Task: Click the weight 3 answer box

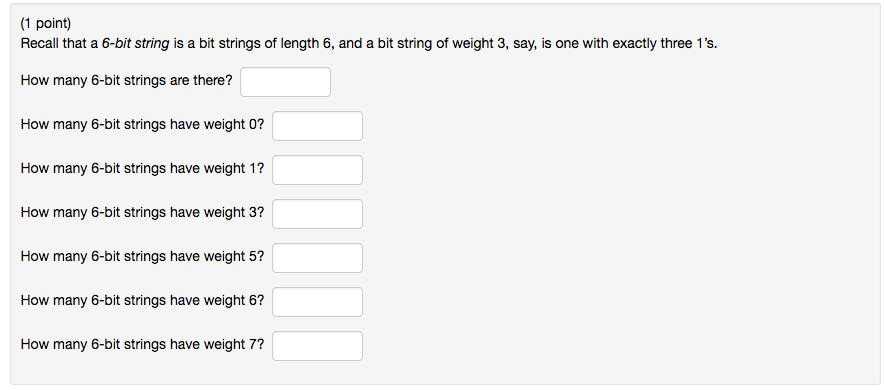Action: (317, 214)
